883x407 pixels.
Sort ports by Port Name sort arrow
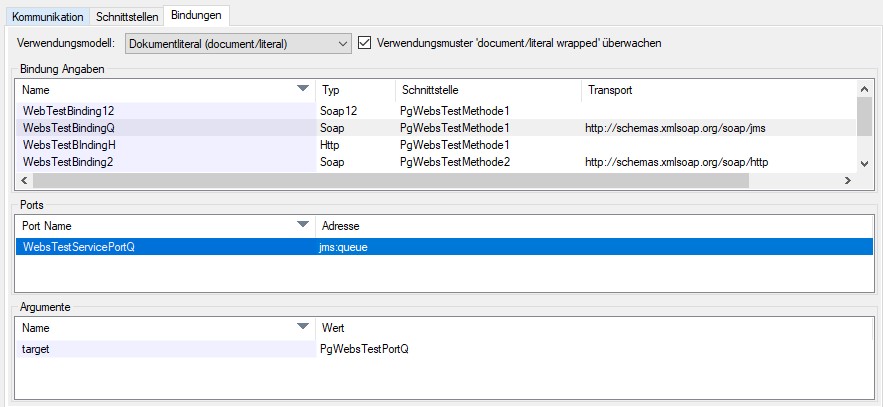303,226
